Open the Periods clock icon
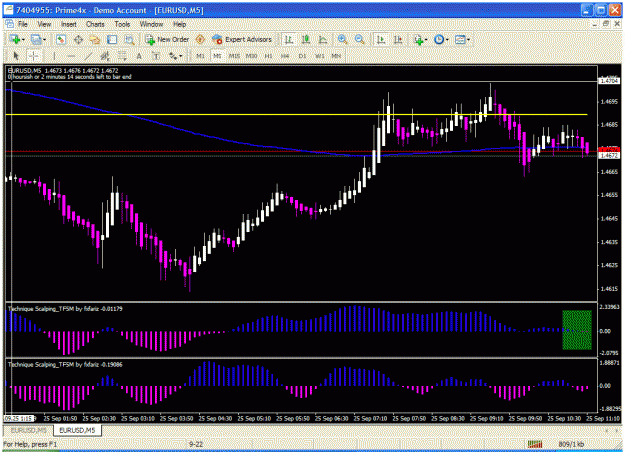This screenshot has width=625, height=452. (x=439, y=39)
